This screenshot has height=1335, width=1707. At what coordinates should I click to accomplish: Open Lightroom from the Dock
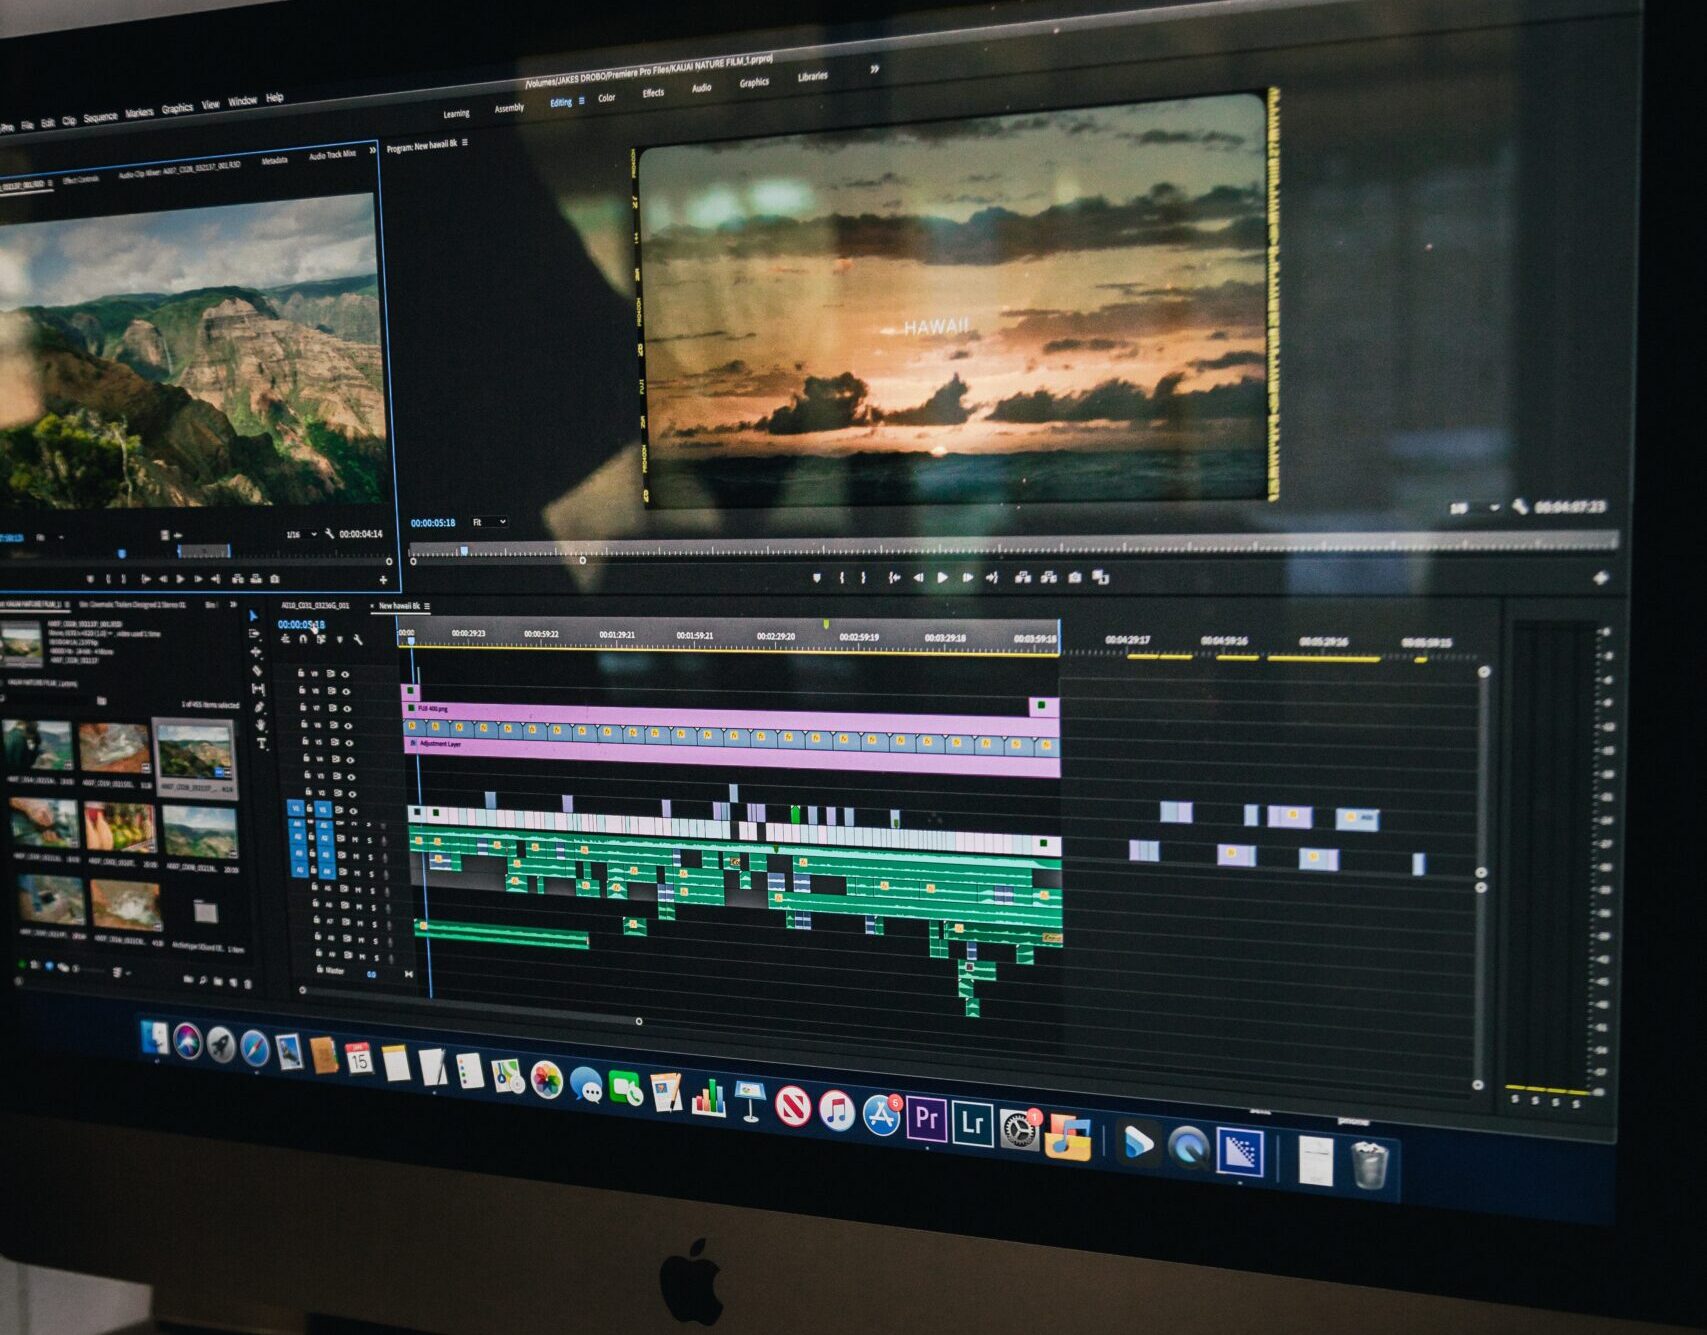point(971,1122)
